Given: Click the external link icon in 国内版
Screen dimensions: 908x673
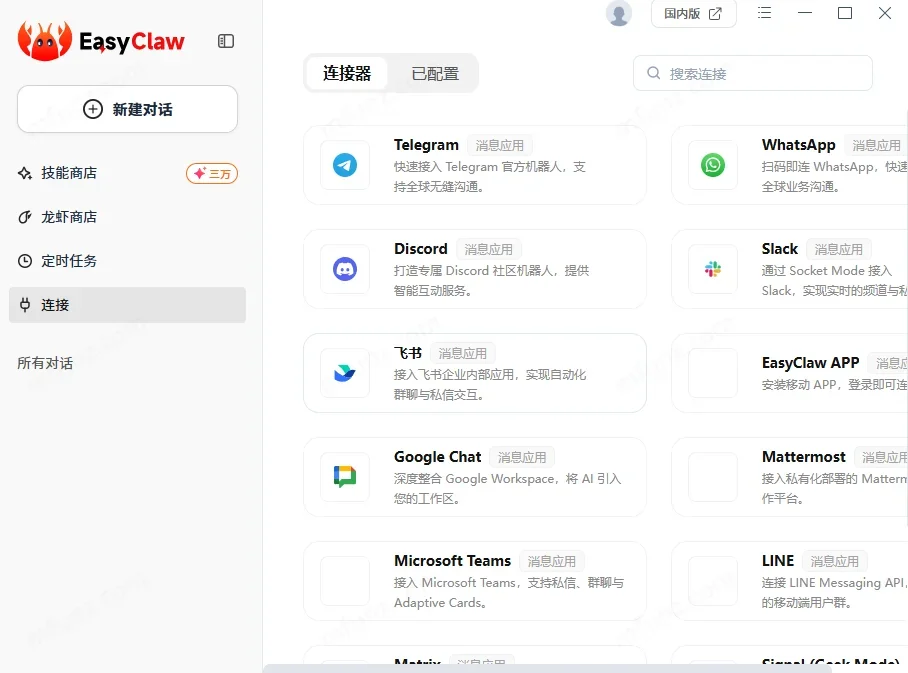Looking at the screenshot, I should tap(715, 13).
